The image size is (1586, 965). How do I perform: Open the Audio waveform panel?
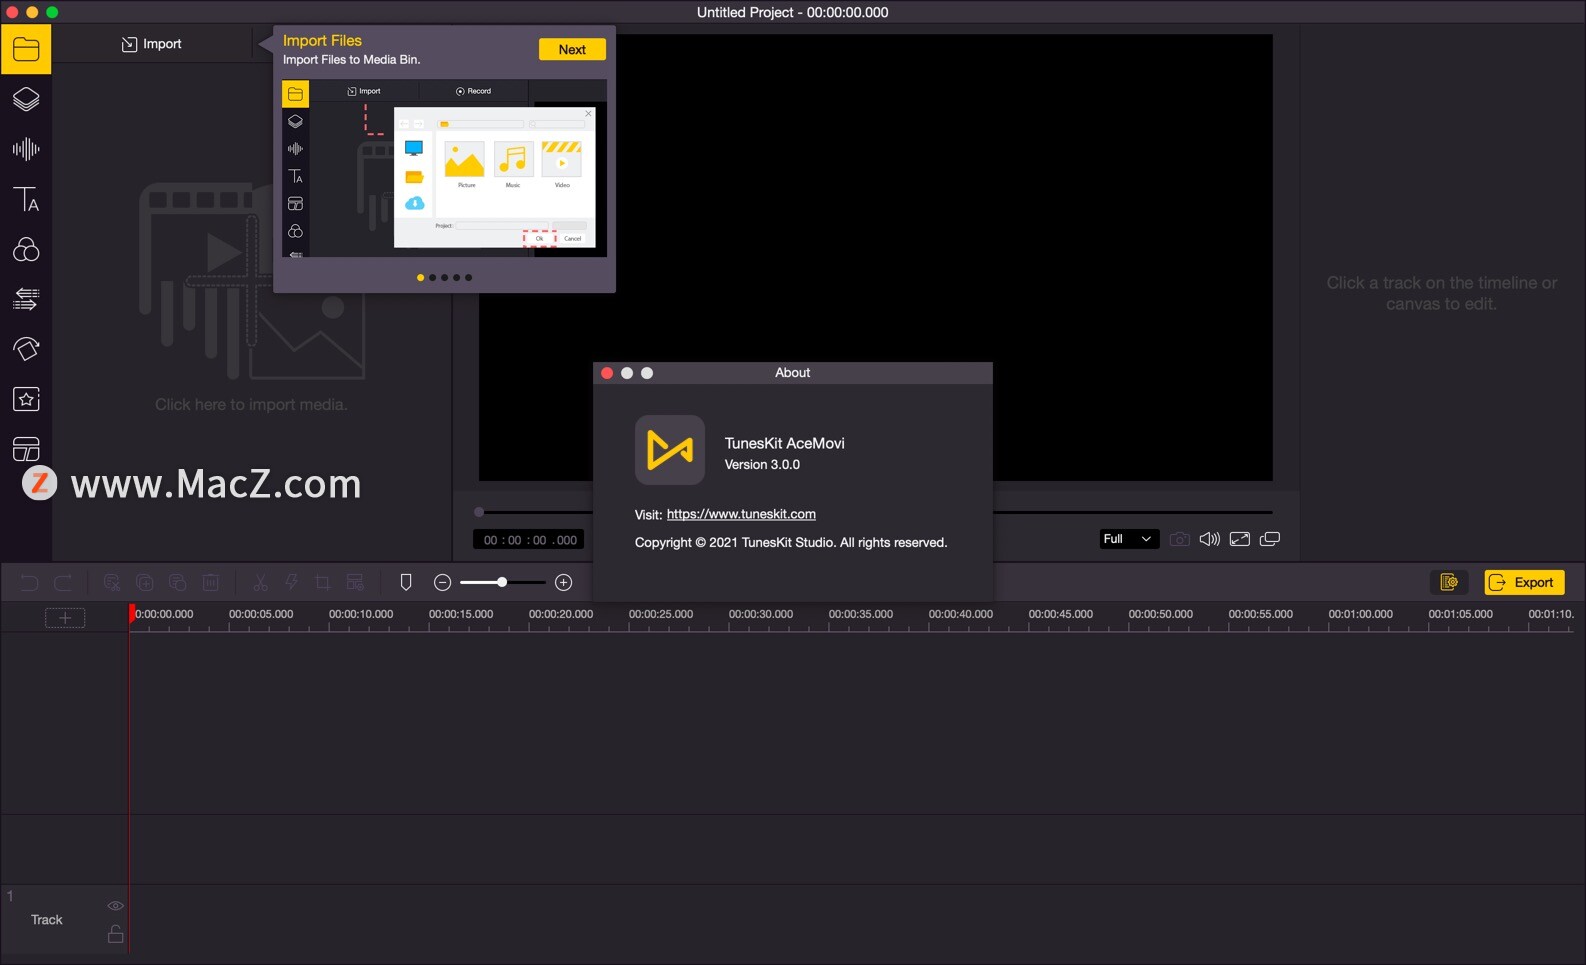[26, 149]
